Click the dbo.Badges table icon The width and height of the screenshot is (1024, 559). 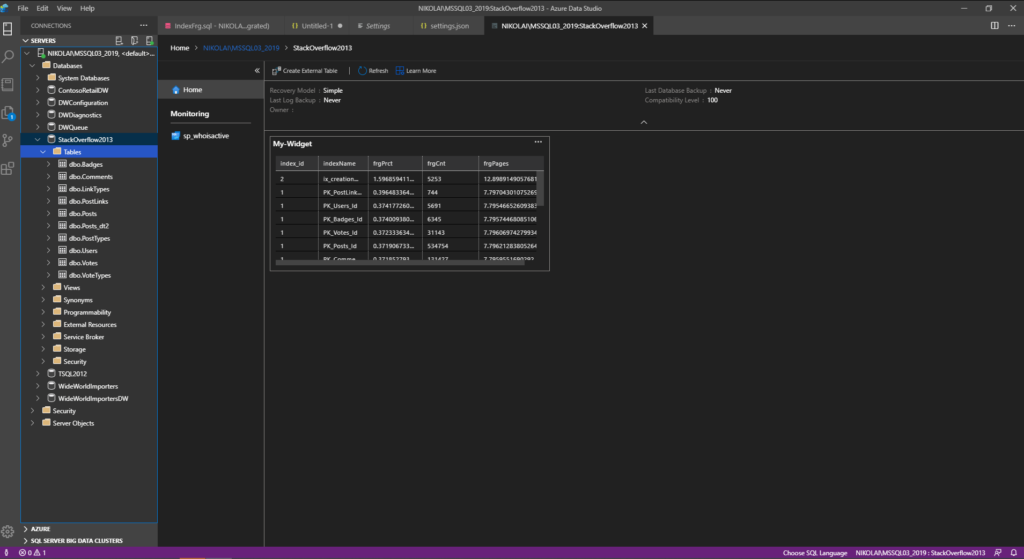click(63, 164)
